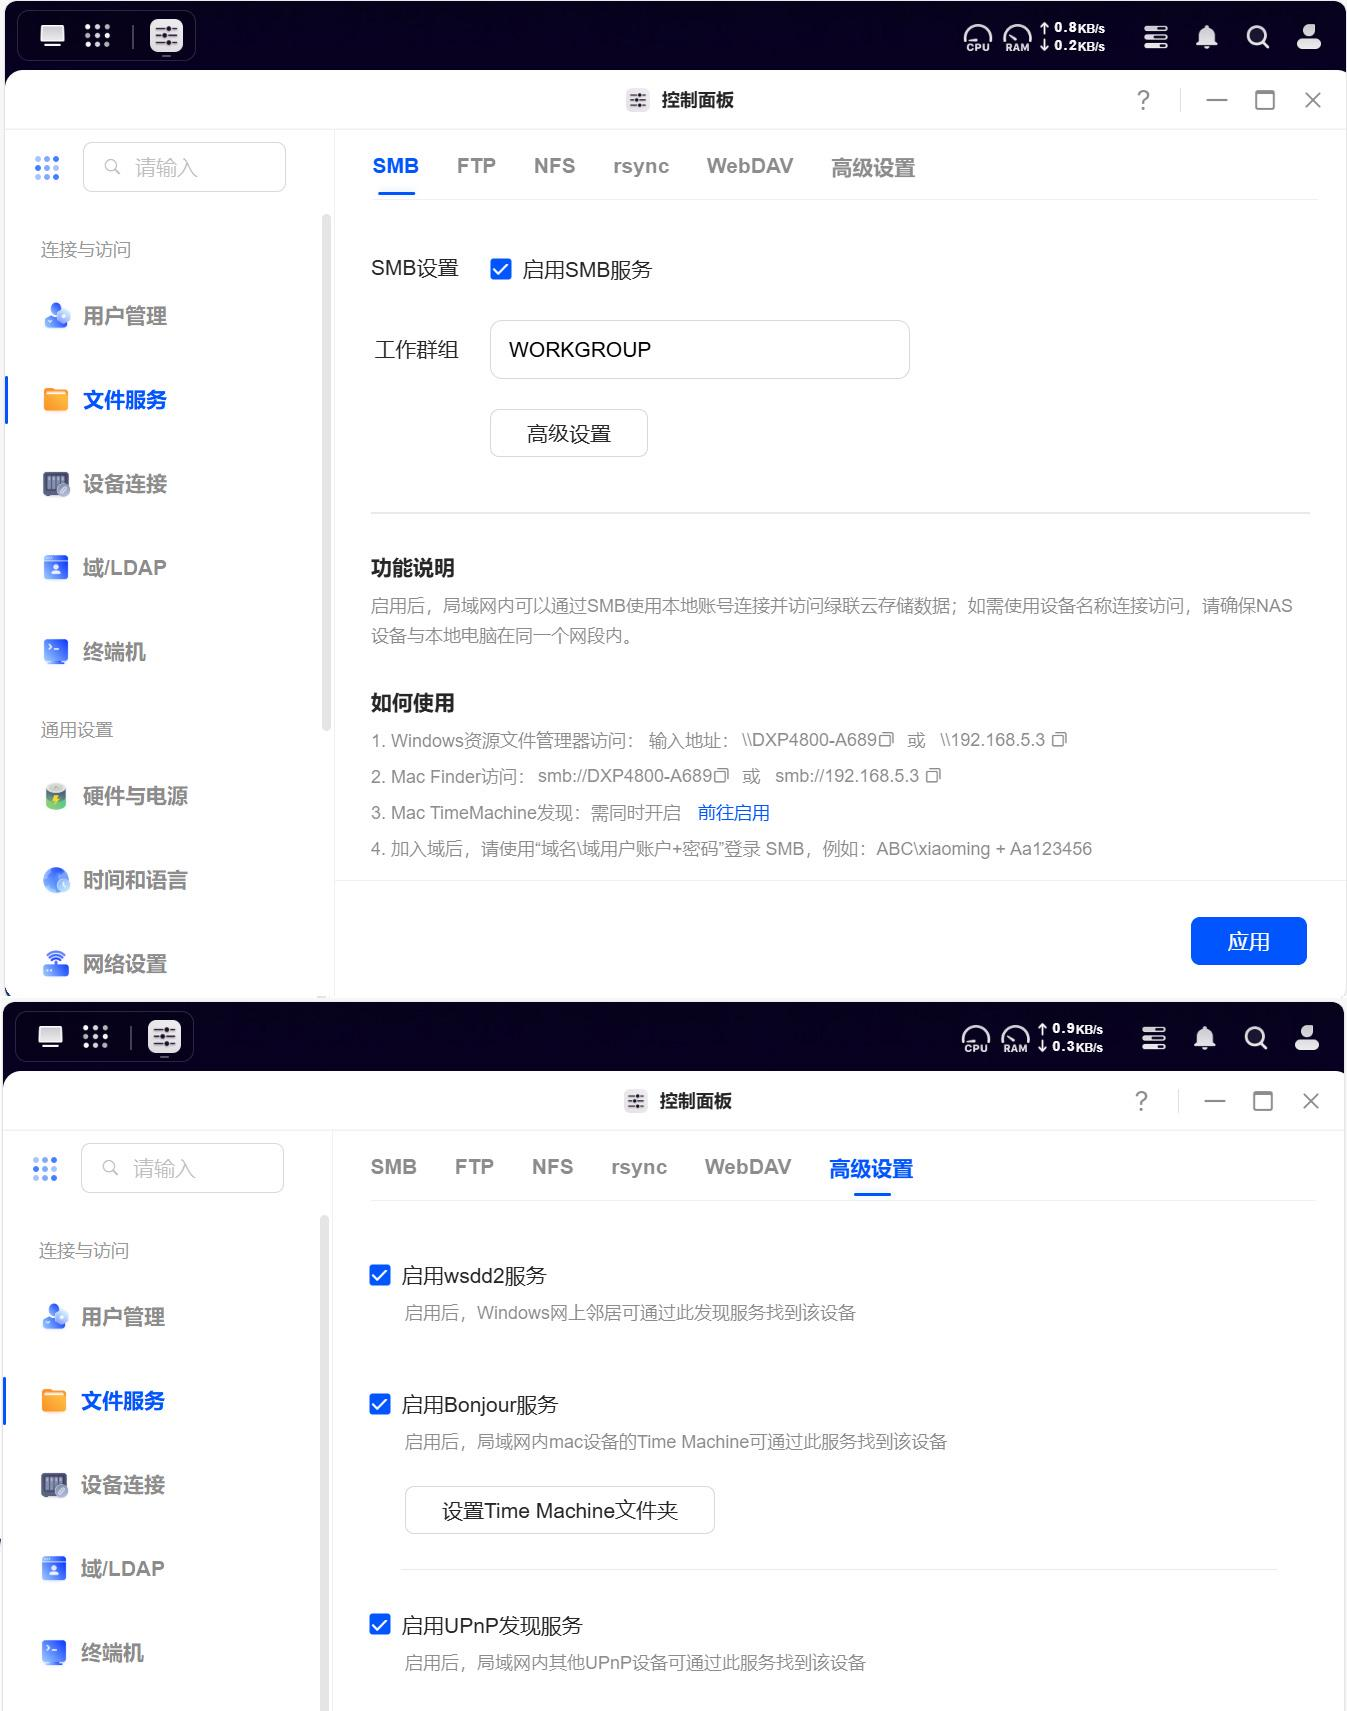
Task: Open 域/LDAP in the SMB page window sidebar
Action: pos(105,568)
